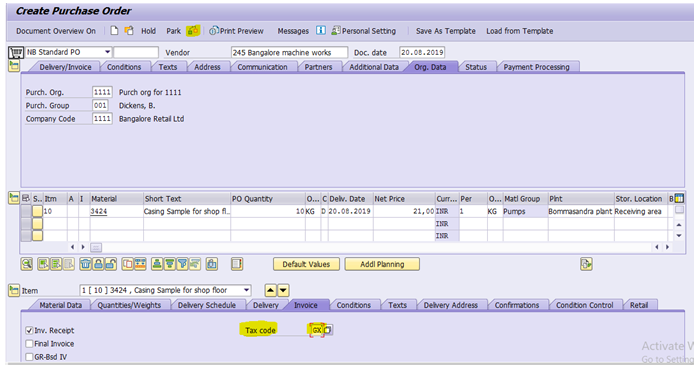Click the Park button
The height and width of the screenshot is (371, 699).
173,31
